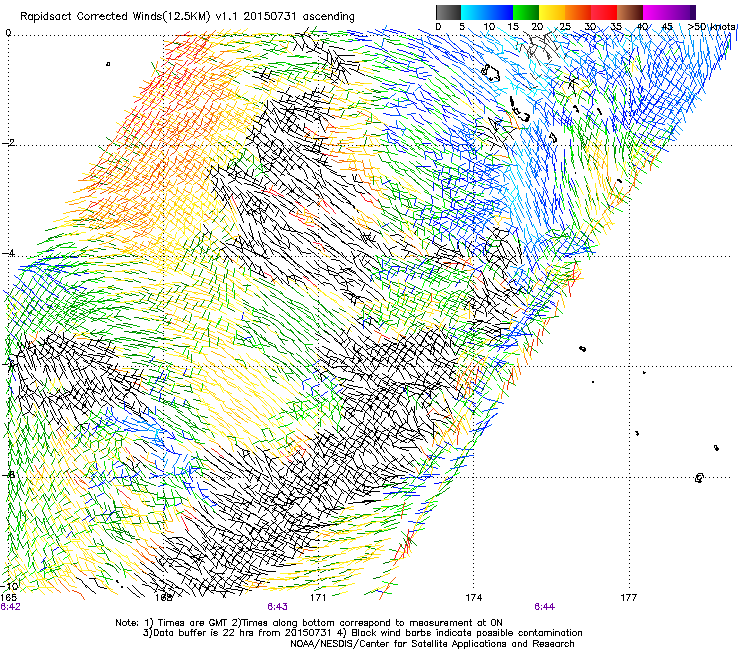Click the gray 0–5 knots color segment
Viewport: 740px width, 650px height.
pos(448,12)
